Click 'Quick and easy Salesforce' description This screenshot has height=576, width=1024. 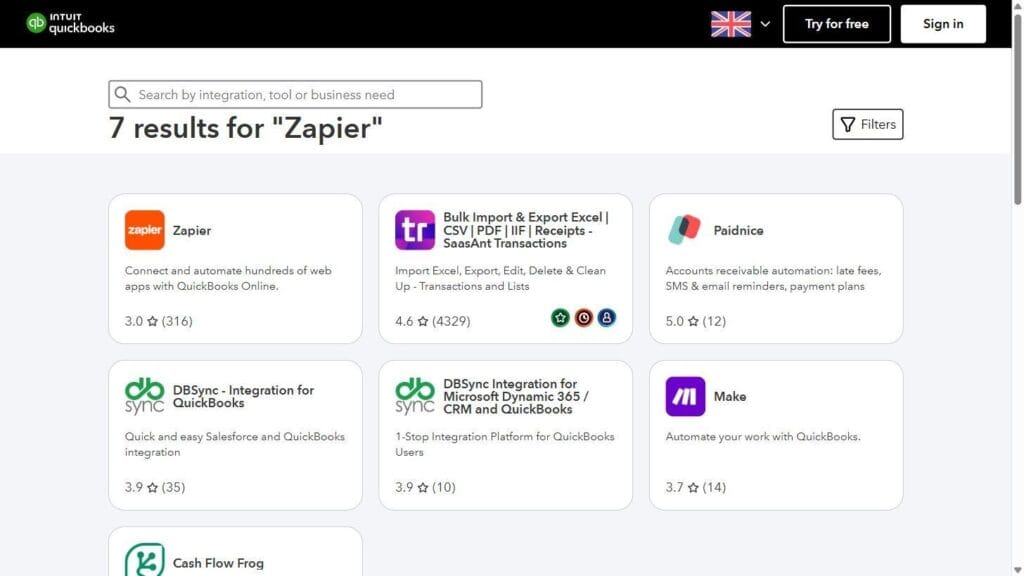point(234,444)
